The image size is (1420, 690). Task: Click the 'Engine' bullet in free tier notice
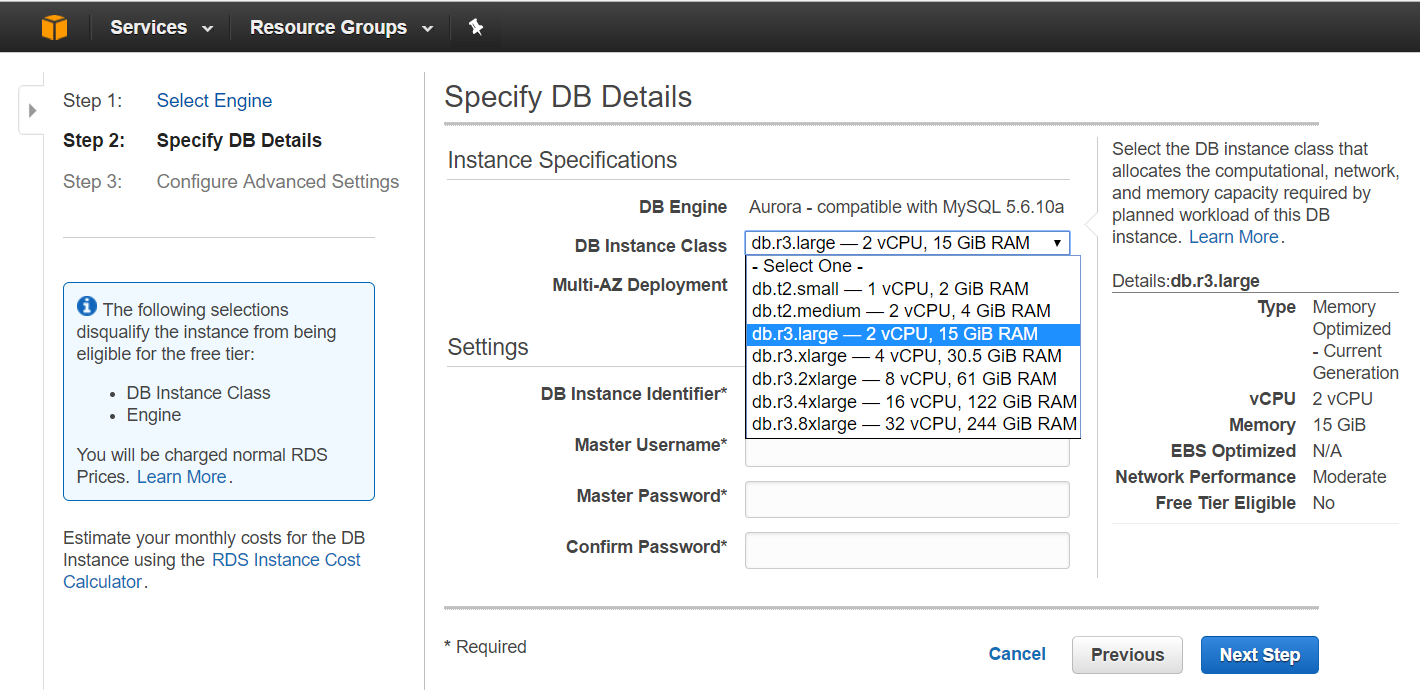154,415
